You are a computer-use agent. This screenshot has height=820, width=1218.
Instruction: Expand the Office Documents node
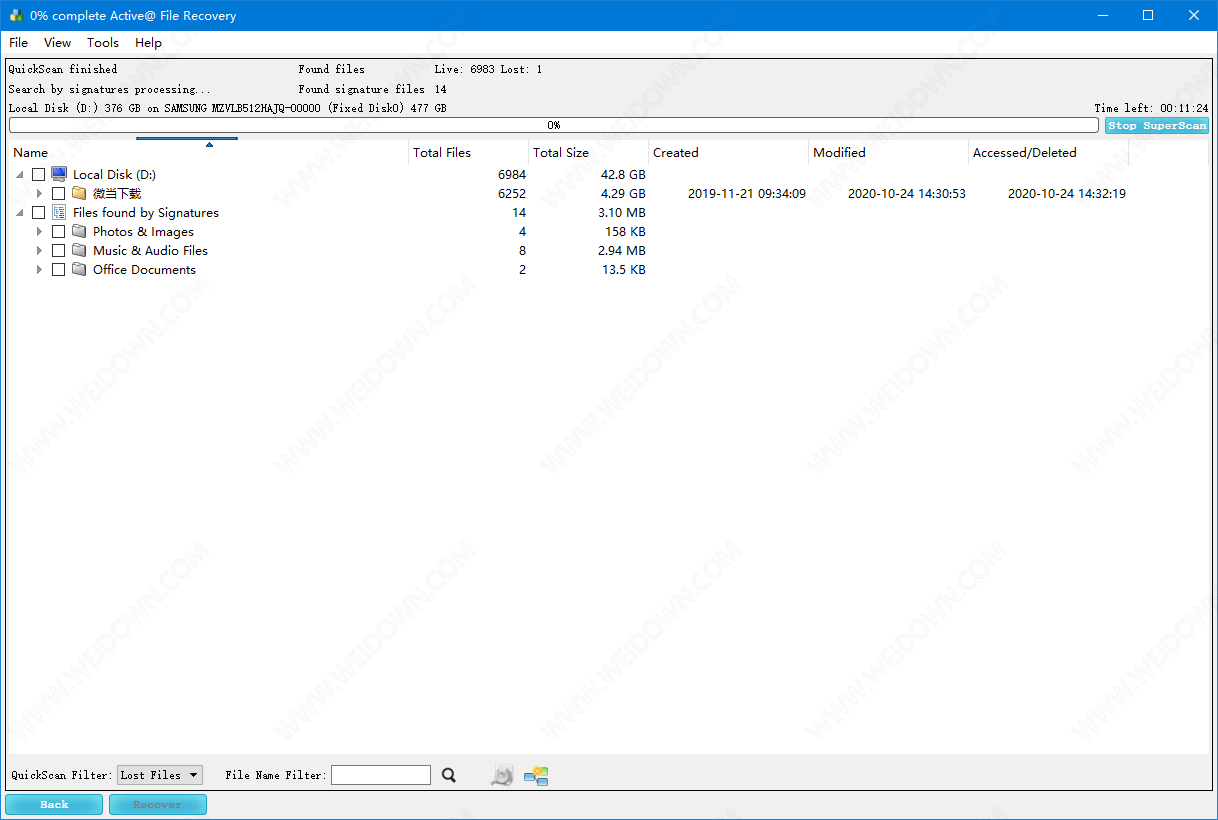pos(40,270)
